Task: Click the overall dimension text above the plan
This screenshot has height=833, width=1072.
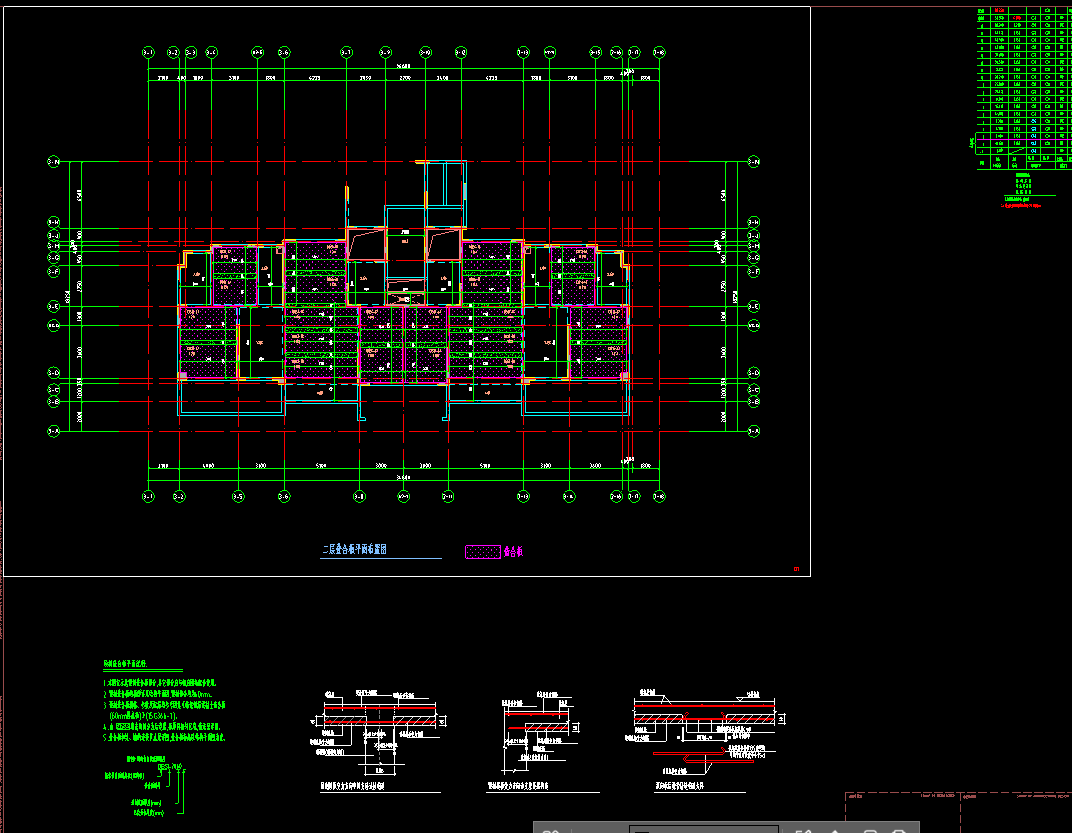Action: [x=403, y=68]
